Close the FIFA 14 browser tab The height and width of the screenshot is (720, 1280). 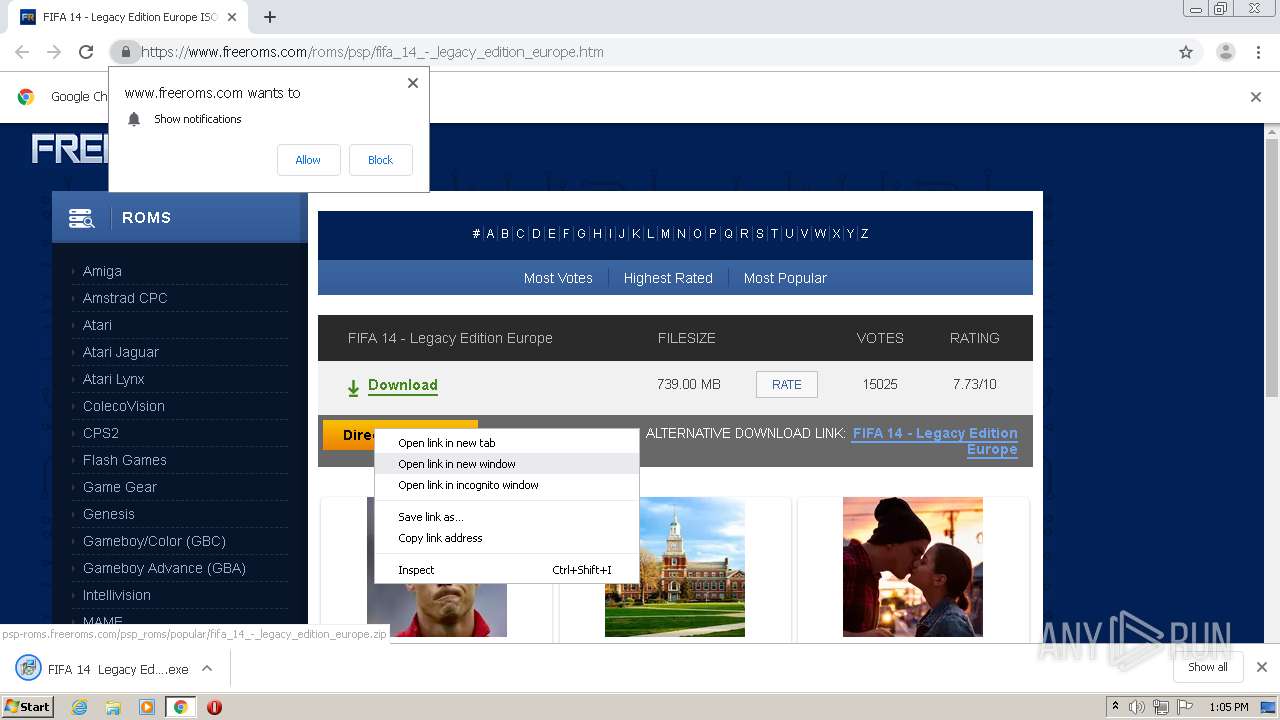pyautogui.click(x=232, y=17)
